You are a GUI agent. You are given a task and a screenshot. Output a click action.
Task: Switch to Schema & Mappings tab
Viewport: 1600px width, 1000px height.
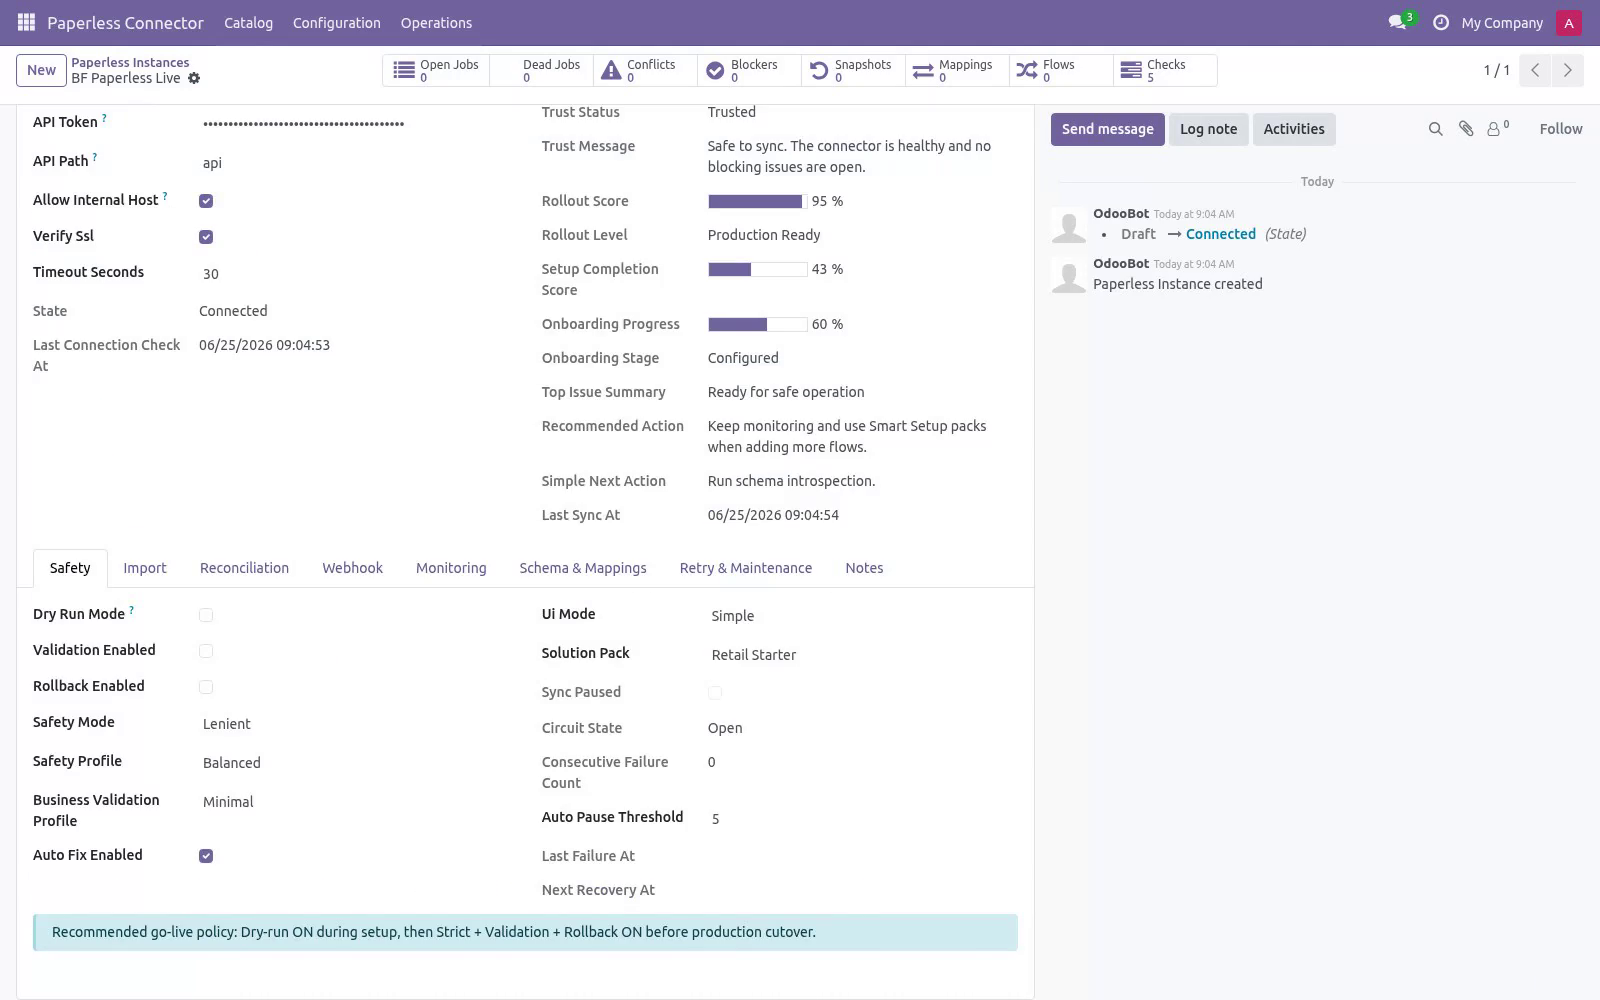583,568
